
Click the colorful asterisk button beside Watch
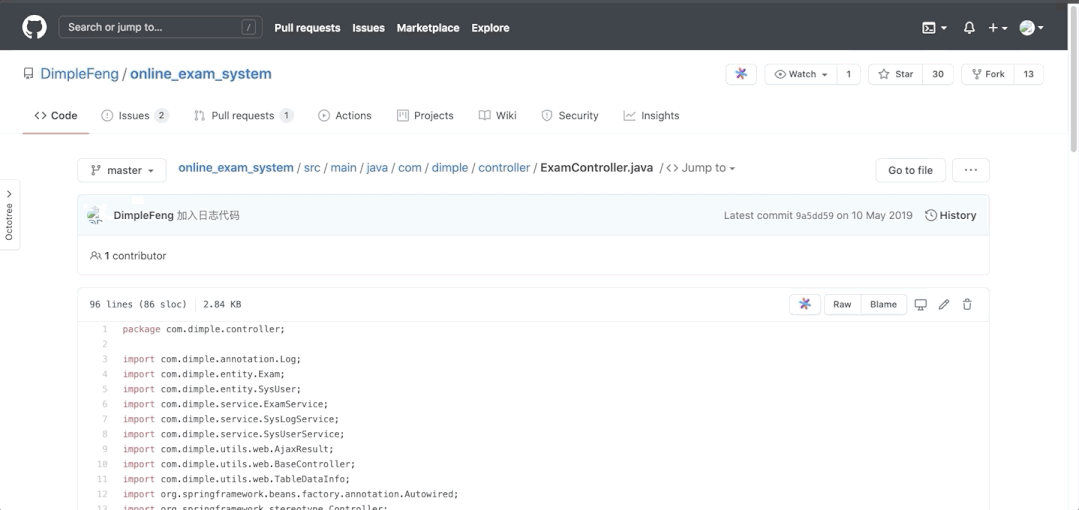[741, 74]
